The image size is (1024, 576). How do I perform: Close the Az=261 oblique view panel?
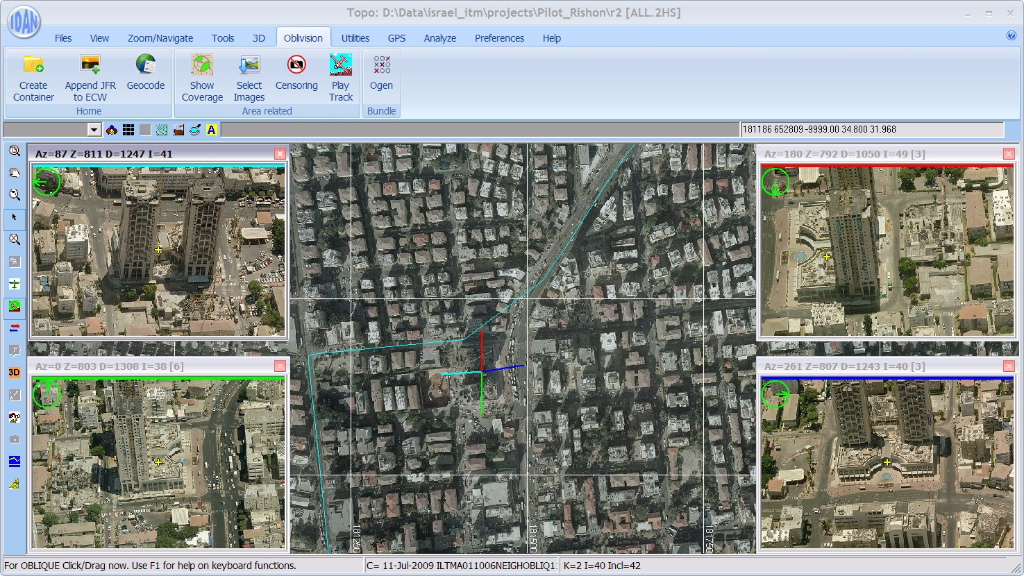(1008, 367)
